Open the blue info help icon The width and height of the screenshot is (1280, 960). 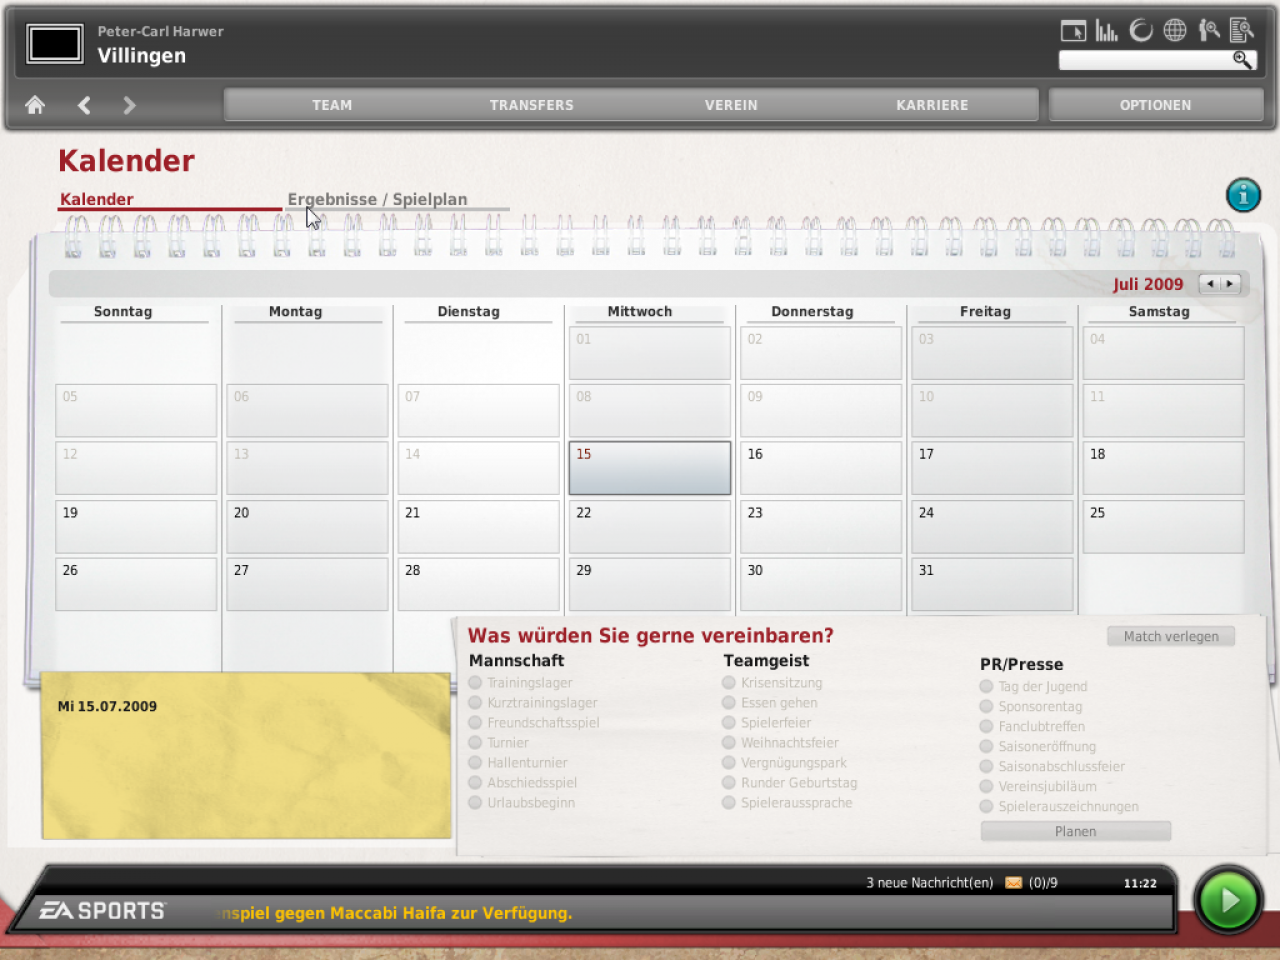coord(1243,195)
